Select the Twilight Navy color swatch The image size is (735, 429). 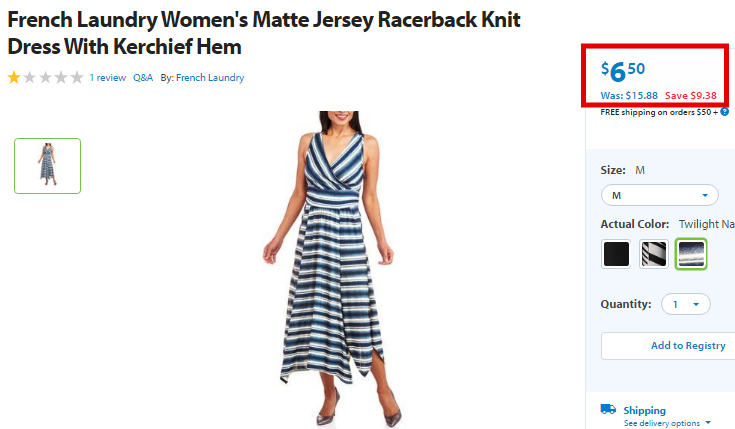691,254
